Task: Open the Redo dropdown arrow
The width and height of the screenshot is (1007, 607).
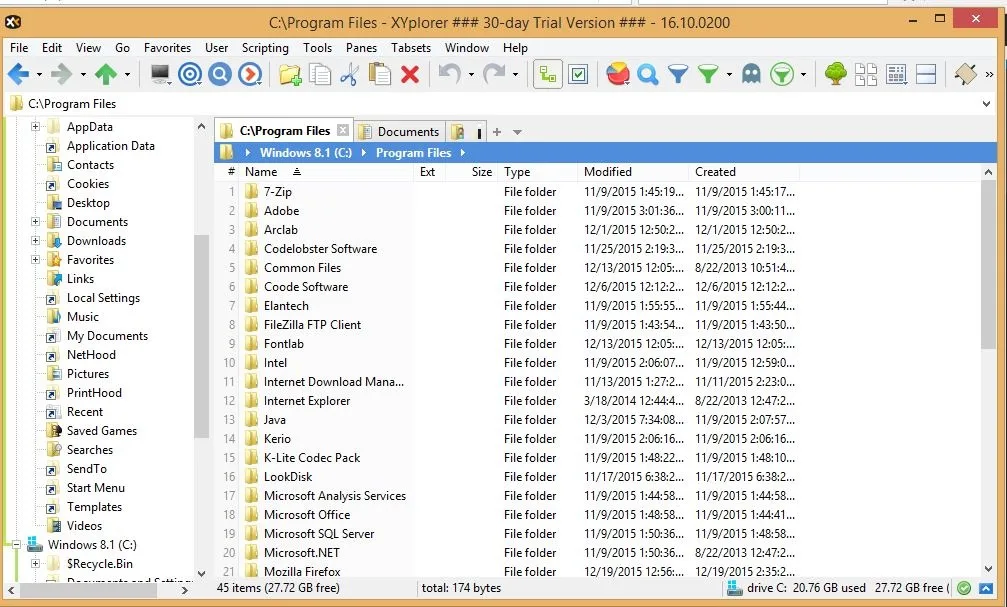Action: (x=515, y=75)
